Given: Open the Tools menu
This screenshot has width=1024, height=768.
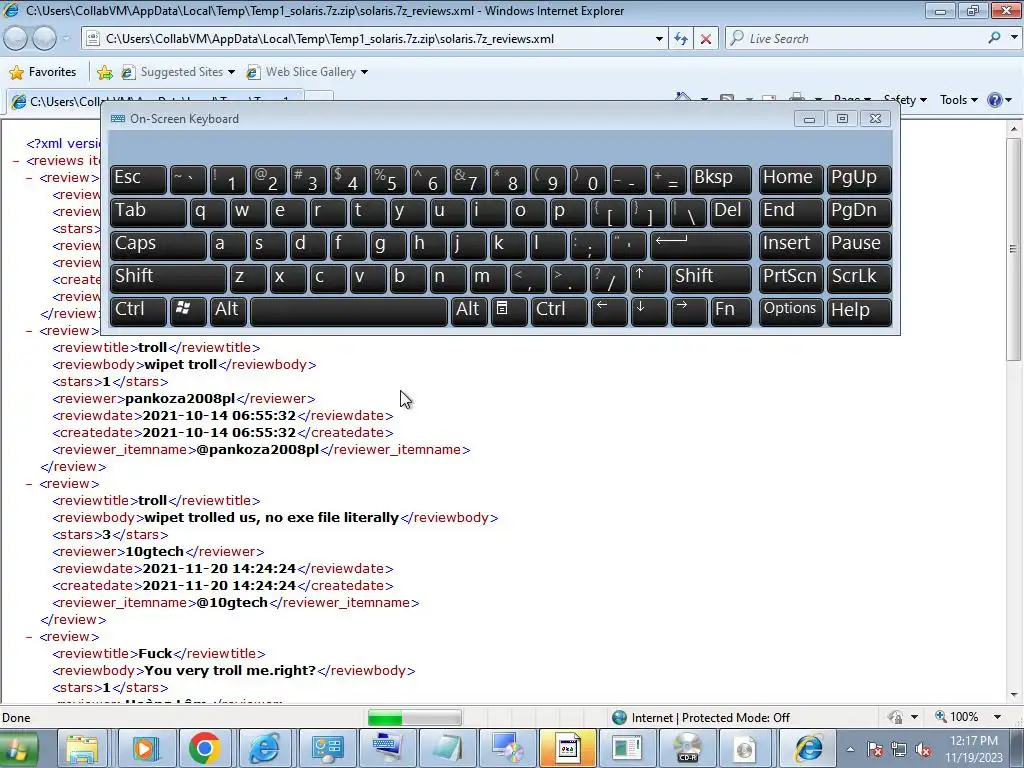Looking at the screenshot, I should (958, 100).
